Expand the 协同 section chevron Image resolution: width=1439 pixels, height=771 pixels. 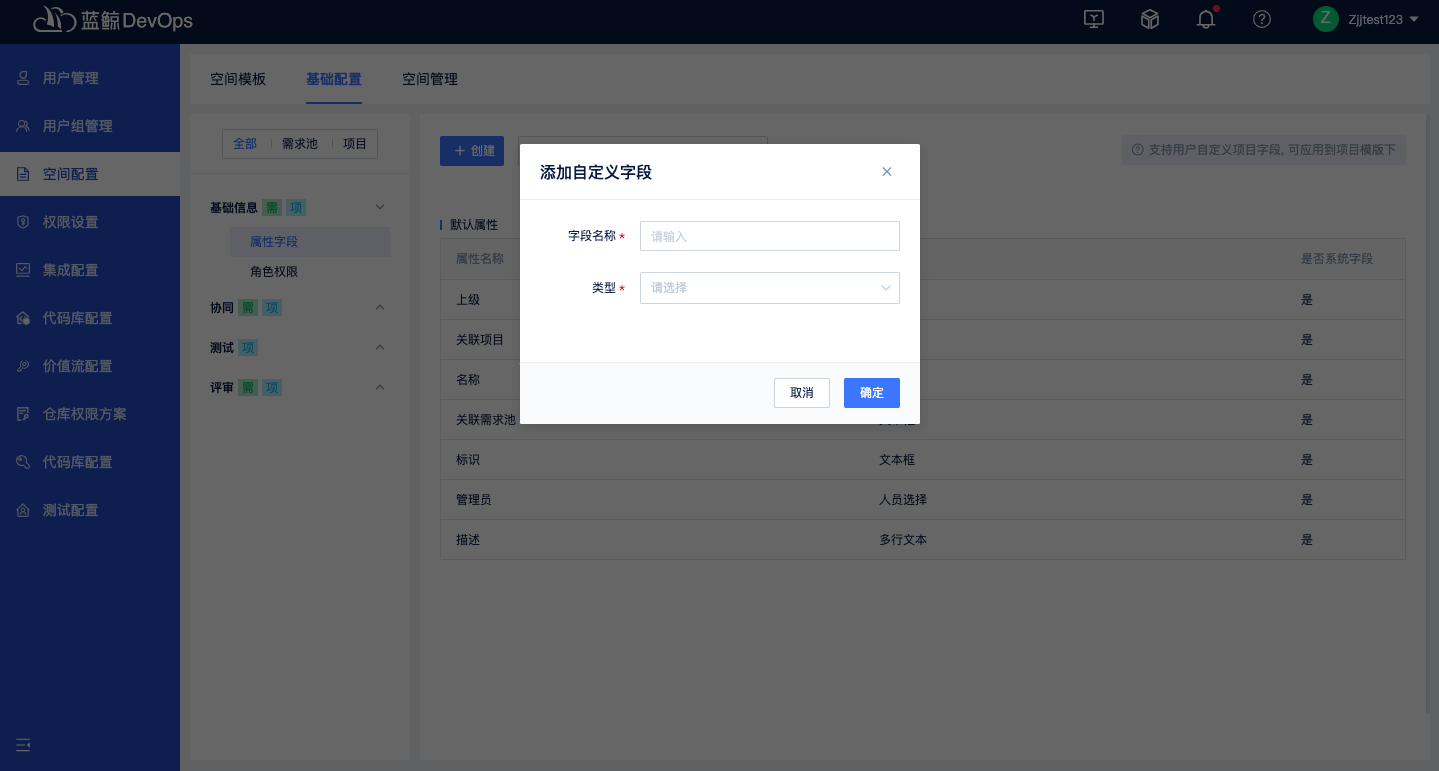pyautogui.click(x=379, y=307)
